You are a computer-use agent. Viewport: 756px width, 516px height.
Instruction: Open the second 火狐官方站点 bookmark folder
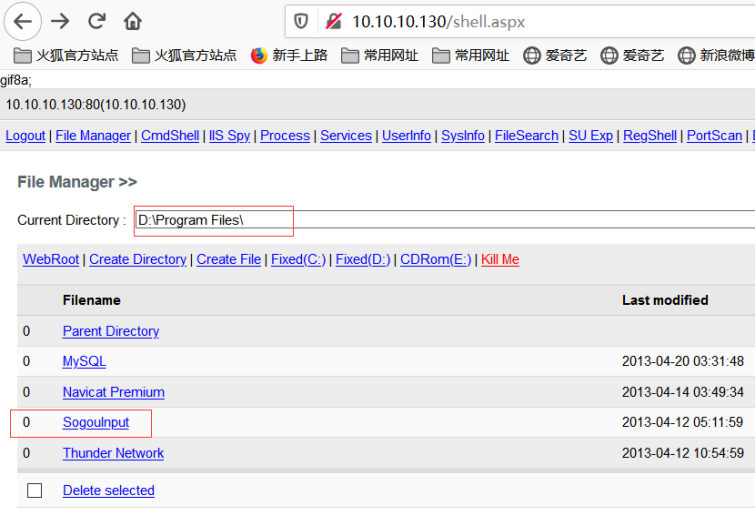coord(184,55)
